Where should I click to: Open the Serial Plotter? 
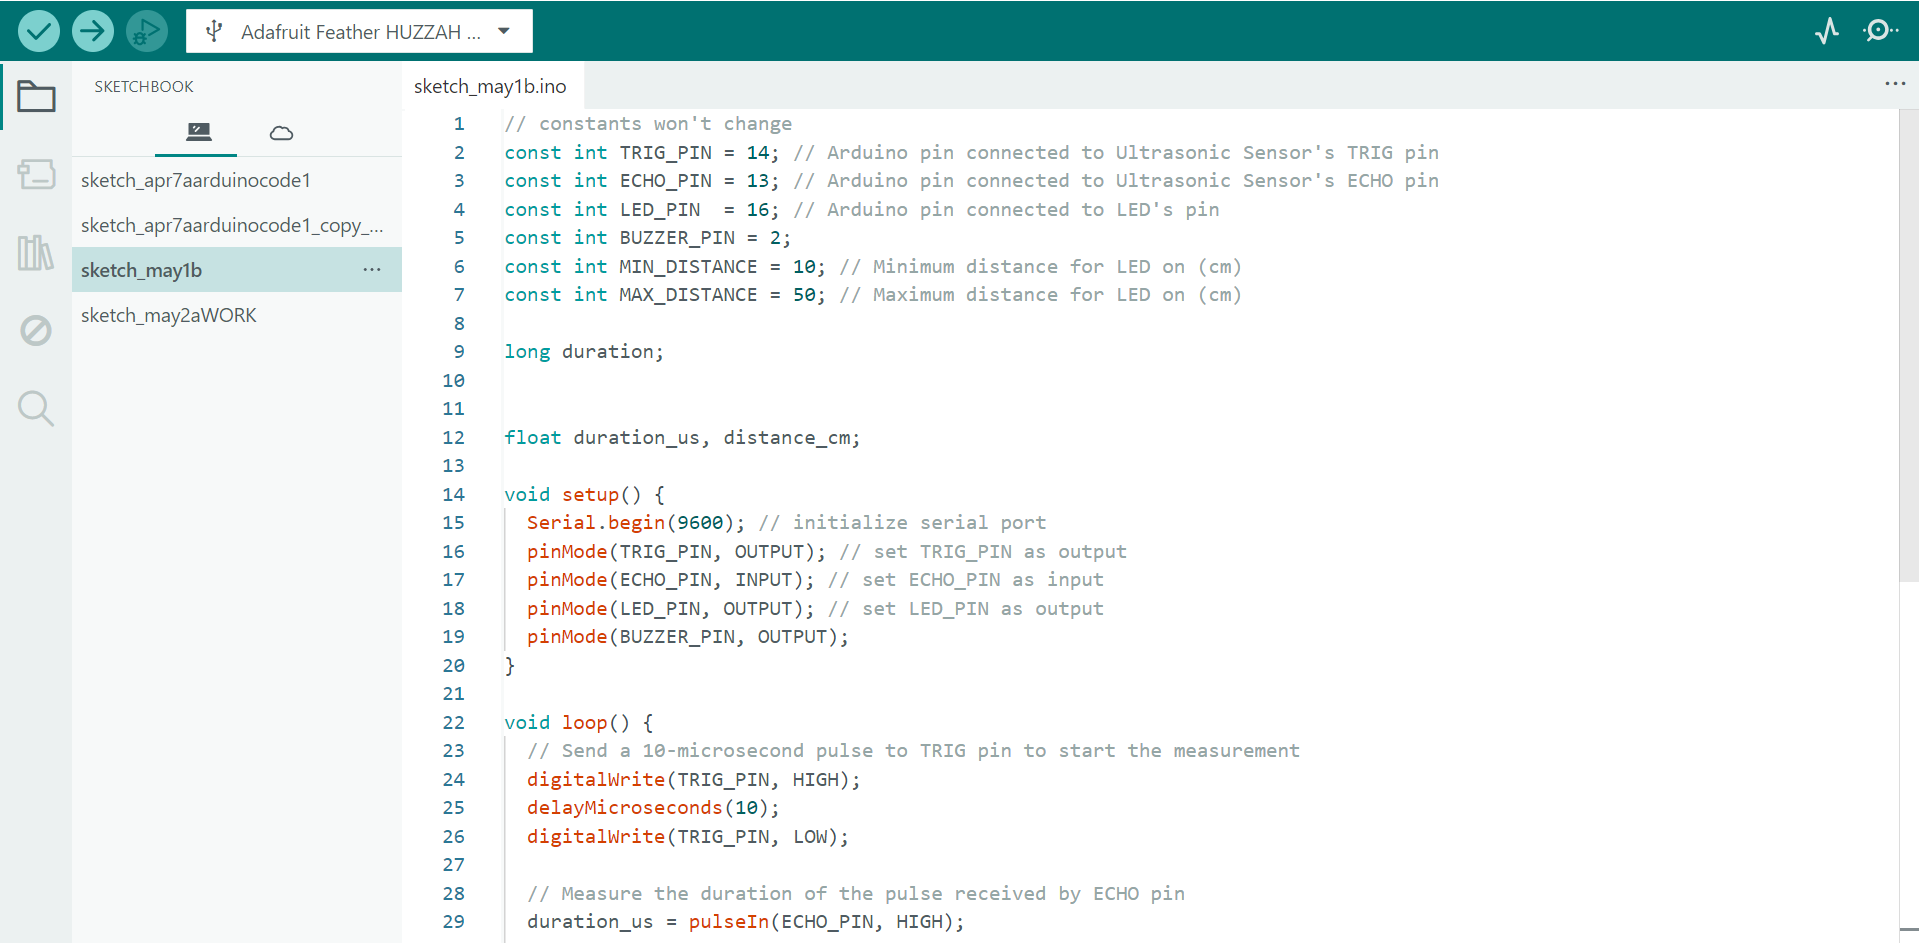coord(1827,31)
